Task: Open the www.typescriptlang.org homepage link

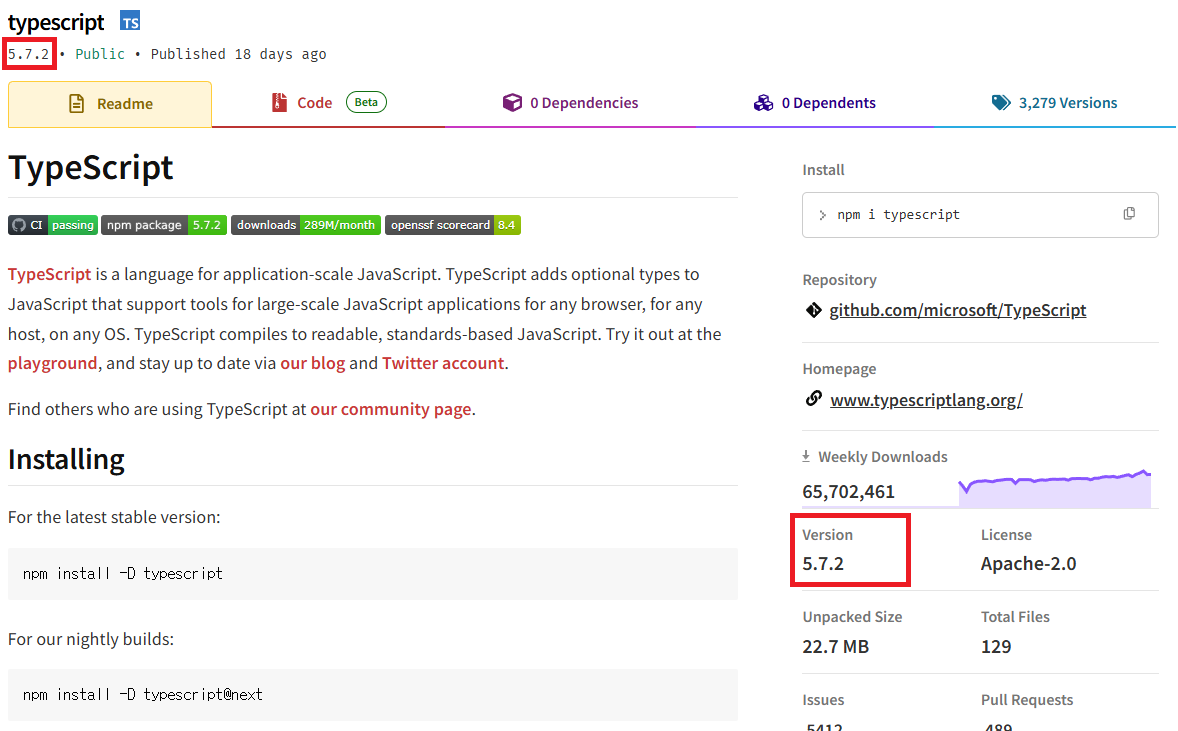Action: pyautogui.click(x=926, y=400)
